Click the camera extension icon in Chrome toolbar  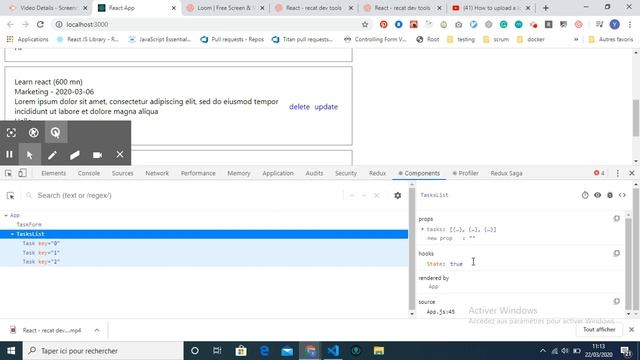(x=459, y=24)
